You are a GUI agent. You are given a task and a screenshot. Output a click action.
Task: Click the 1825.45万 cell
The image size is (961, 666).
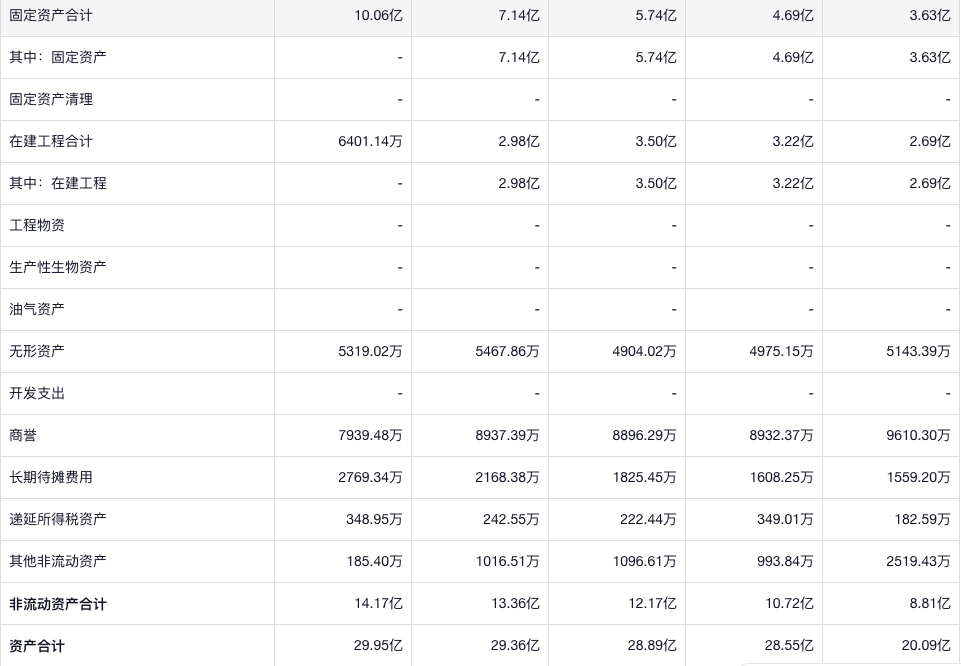click(x=644, y=477)
